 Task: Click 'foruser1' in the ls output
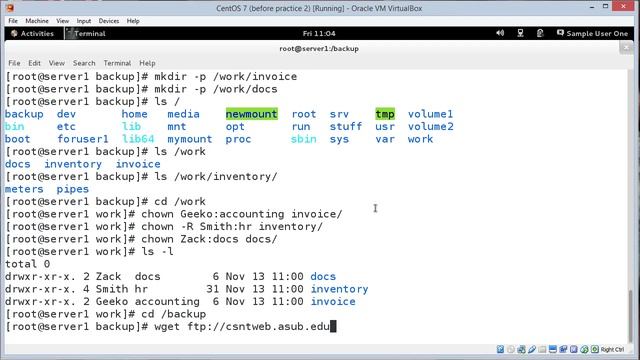click(83, 139)
